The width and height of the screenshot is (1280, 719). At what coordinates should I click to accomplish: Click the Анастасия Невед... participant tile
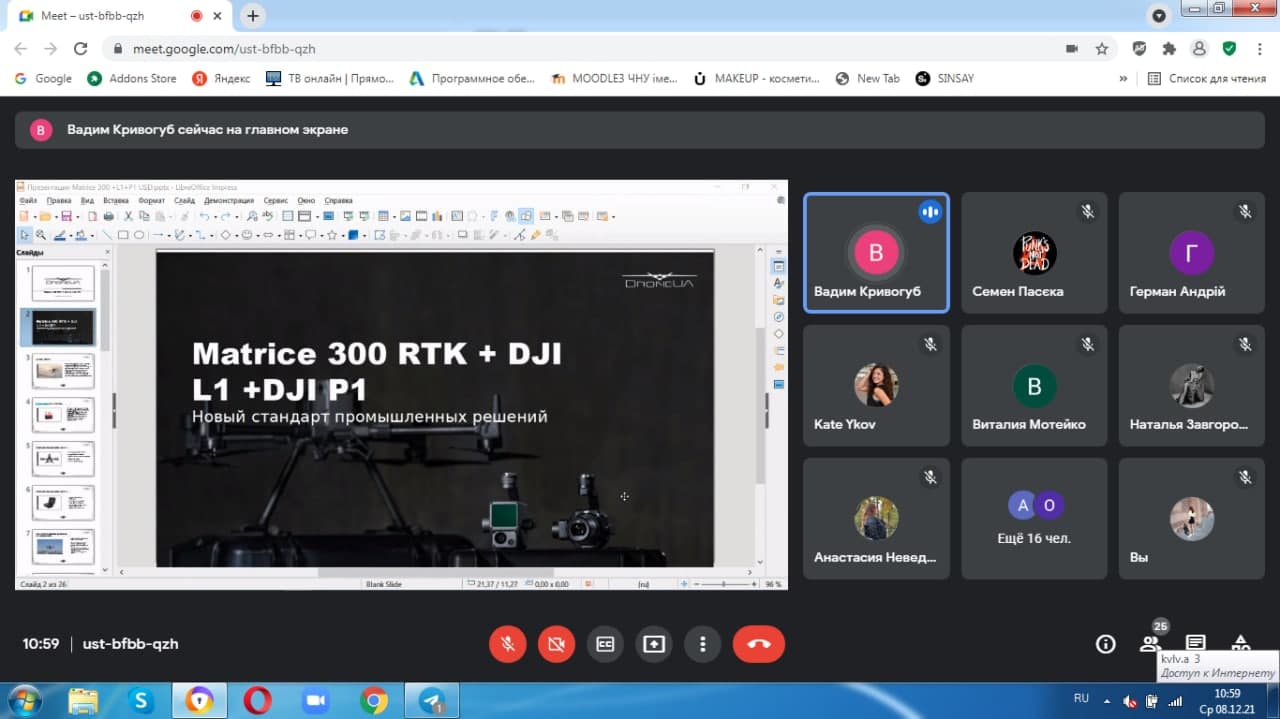876,519
